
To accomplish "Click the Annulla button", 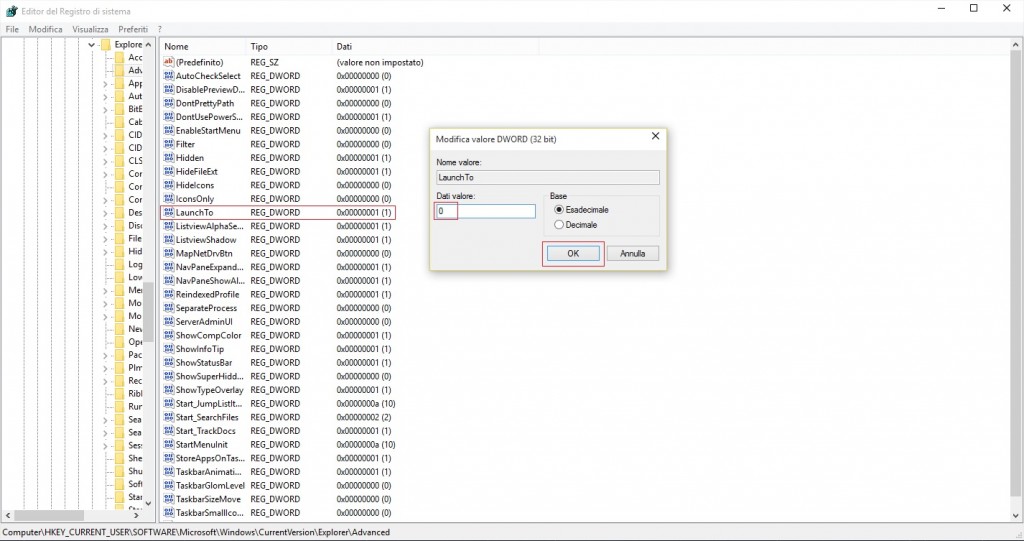I will click(x=632, y=254).
